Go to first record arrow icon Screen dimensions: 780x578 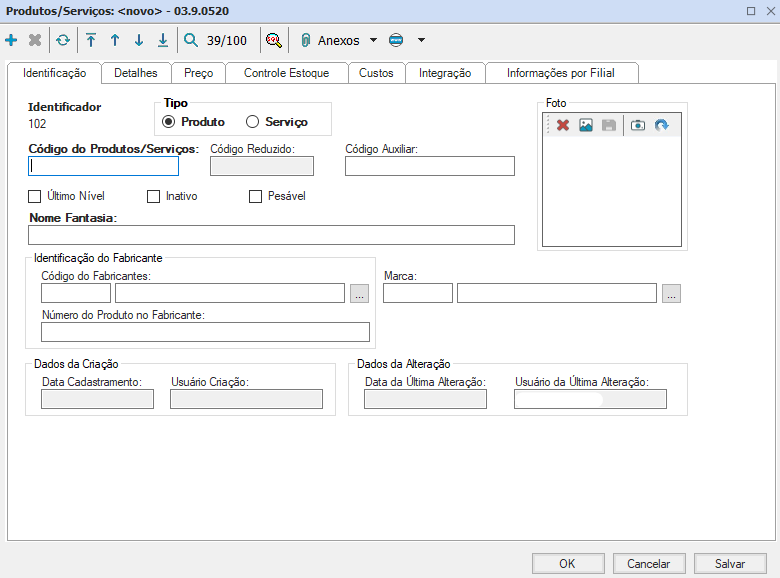pos(91,41)
